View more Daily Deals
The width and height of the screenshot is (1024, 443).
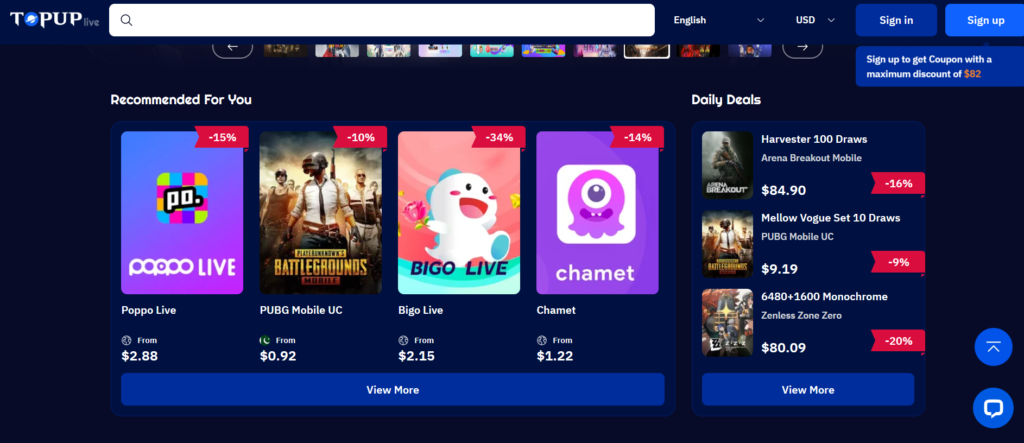[x=808, y=389]
